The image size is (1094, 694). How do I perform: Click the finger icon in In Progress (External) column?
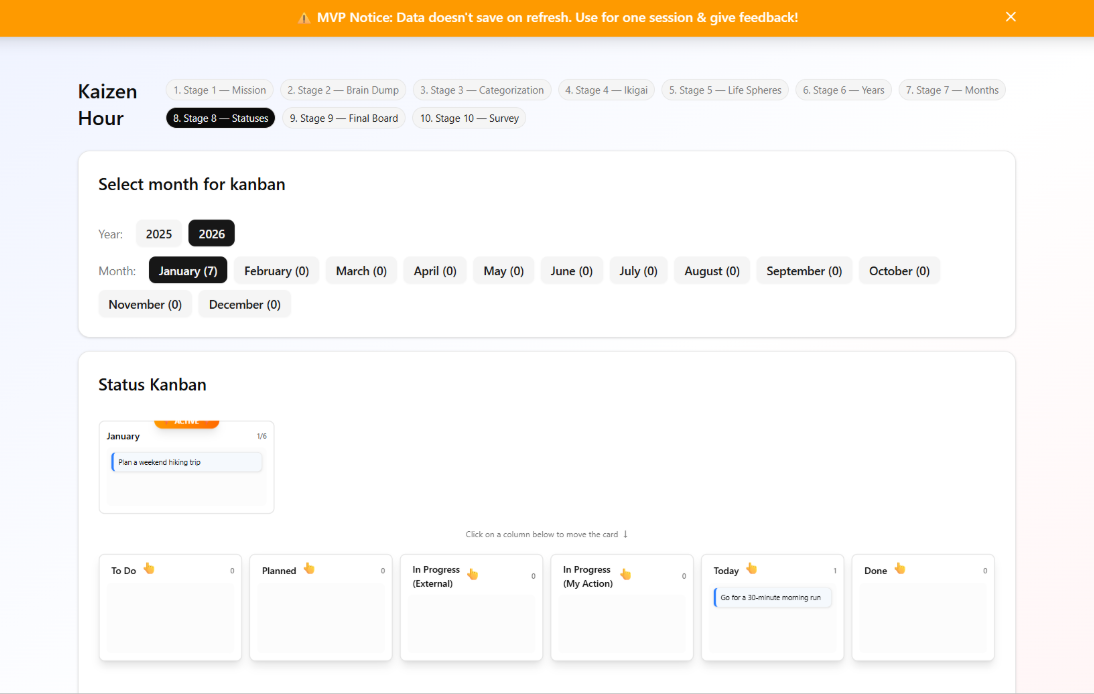pyautogui.click(x=472, y=573)
